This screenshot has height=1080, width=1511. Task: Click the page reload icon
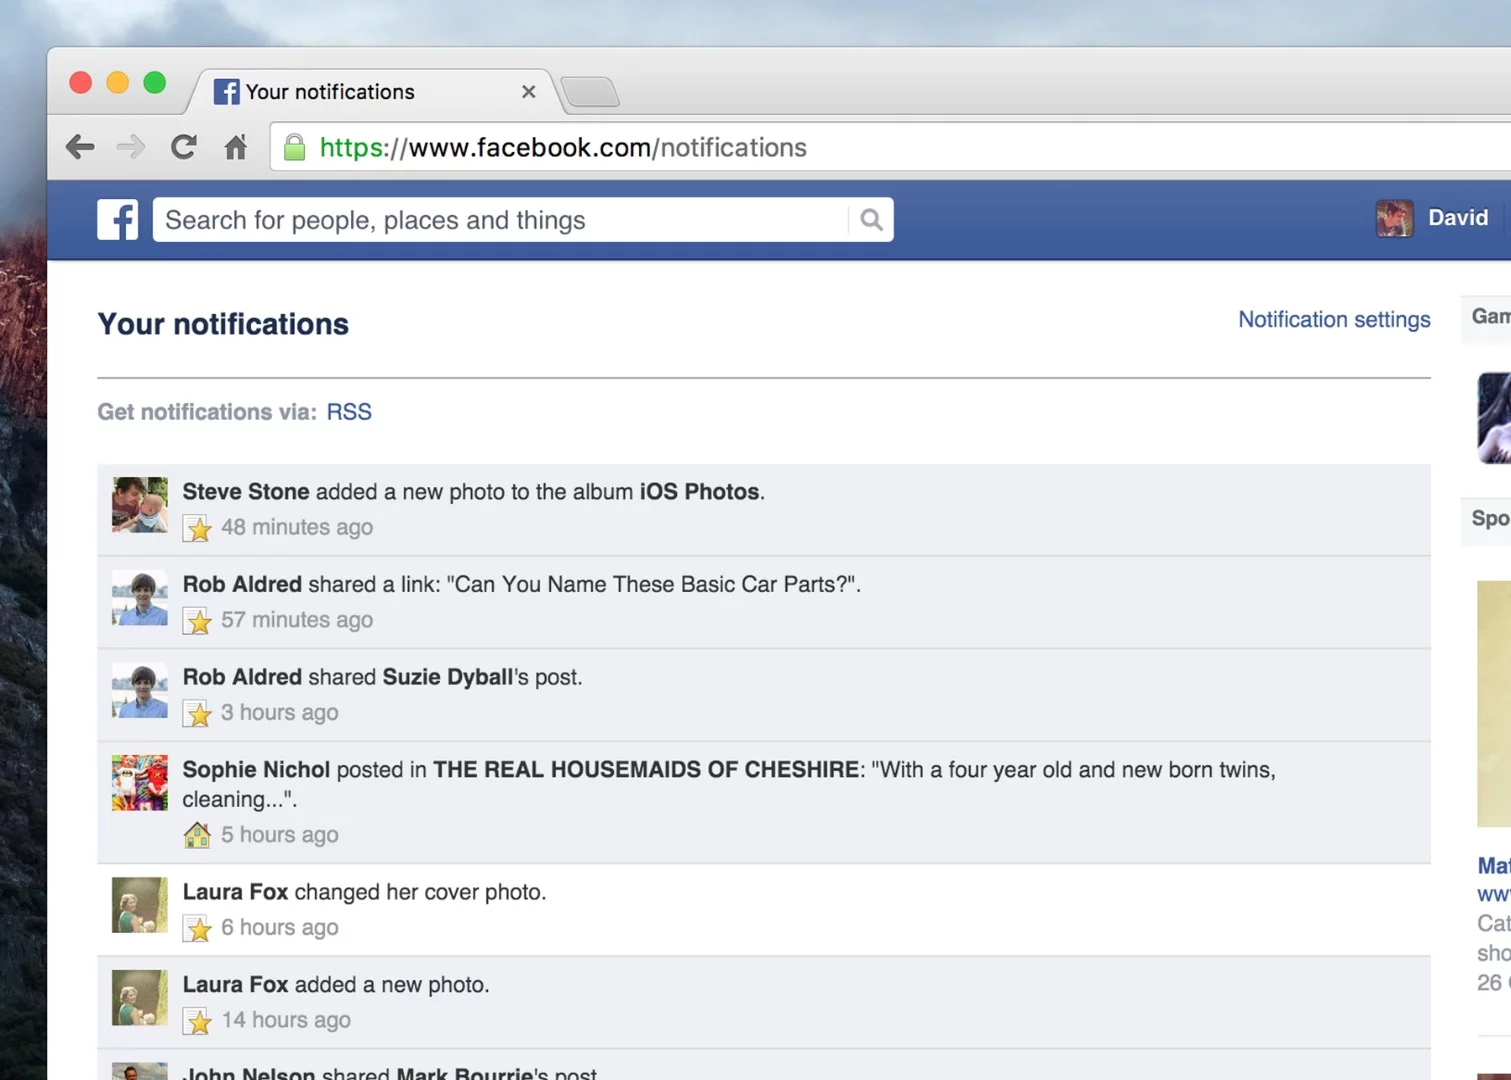[183, 146]
